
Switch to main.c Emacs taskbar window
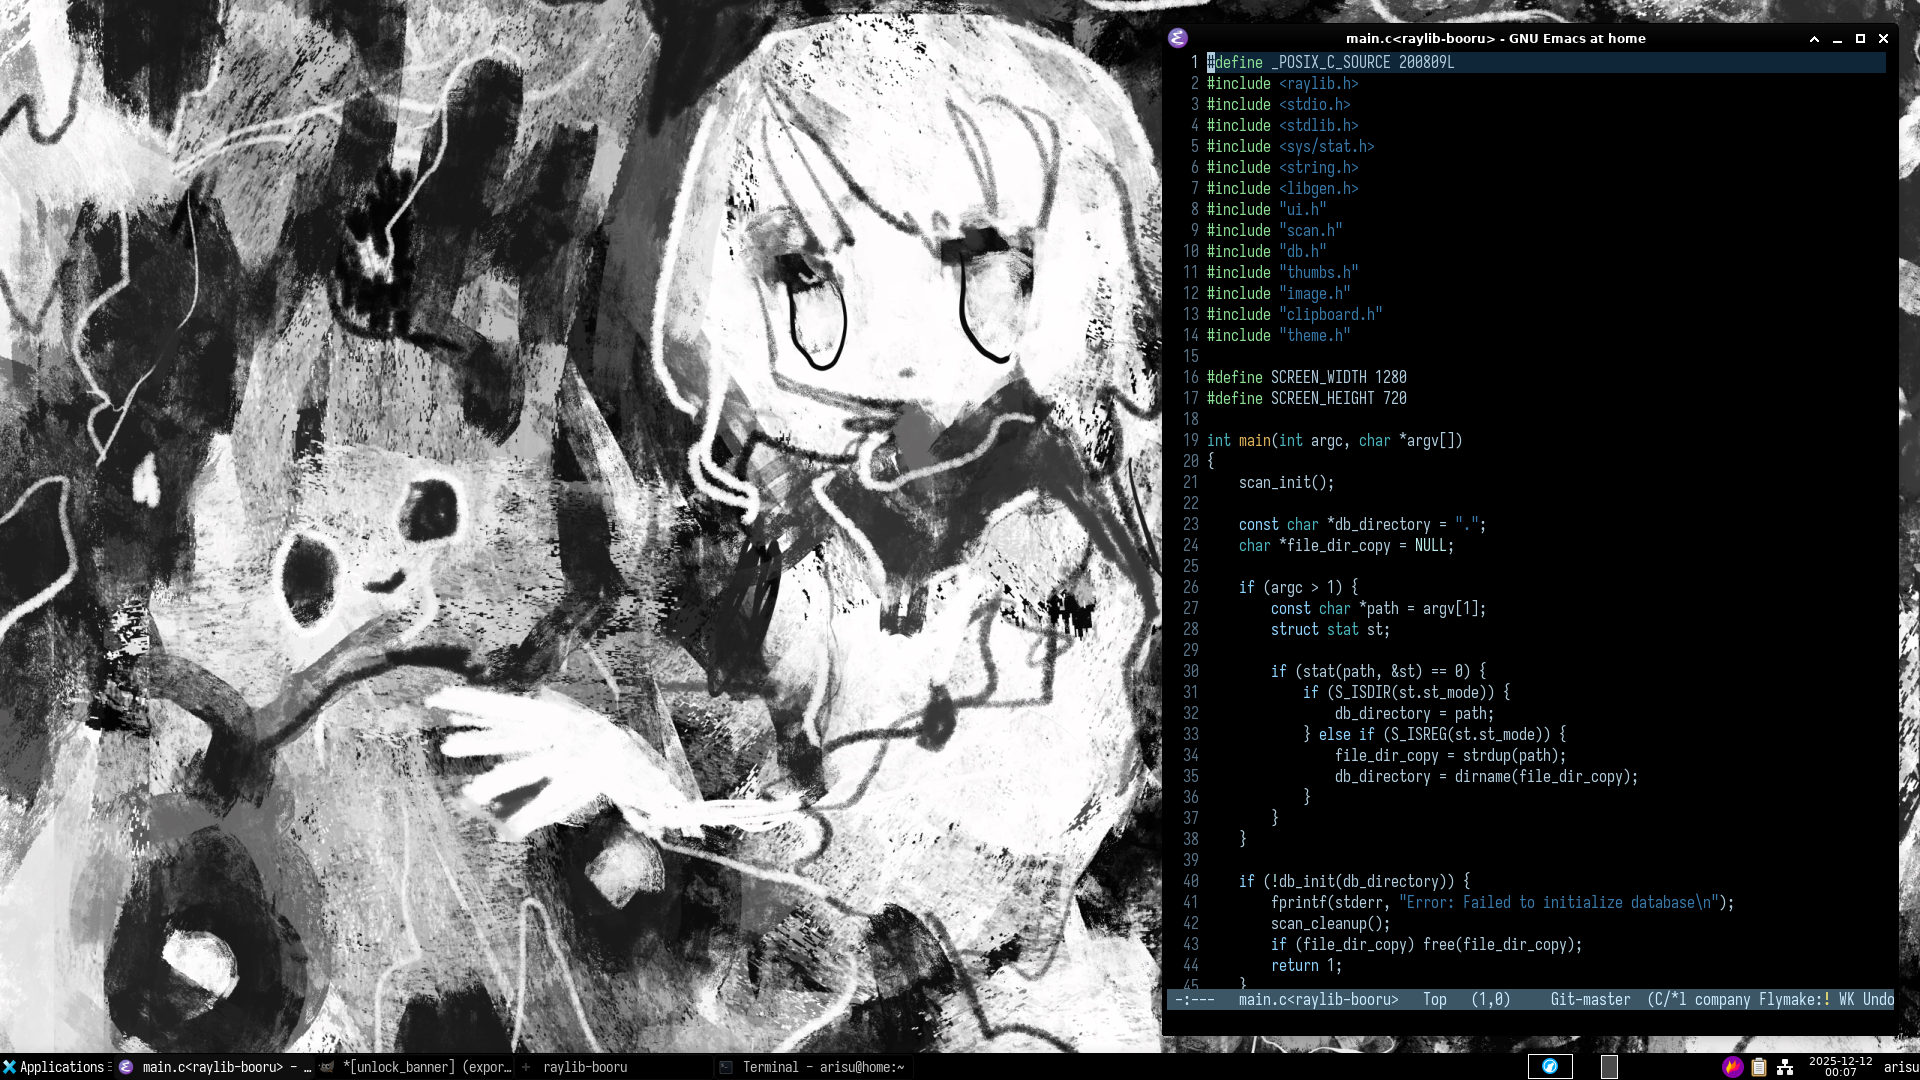215,1067
